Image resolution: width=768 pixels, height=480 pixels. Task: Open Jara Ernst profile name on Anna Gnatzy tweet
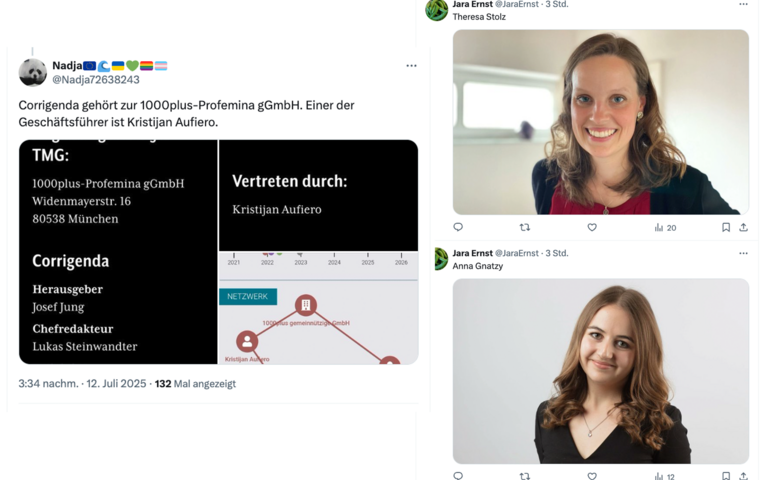(472, 253)
